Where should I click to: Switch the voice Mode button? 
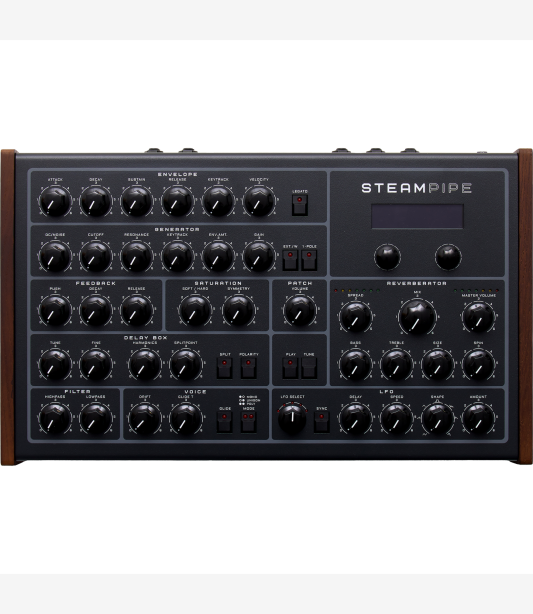[248, 422]
